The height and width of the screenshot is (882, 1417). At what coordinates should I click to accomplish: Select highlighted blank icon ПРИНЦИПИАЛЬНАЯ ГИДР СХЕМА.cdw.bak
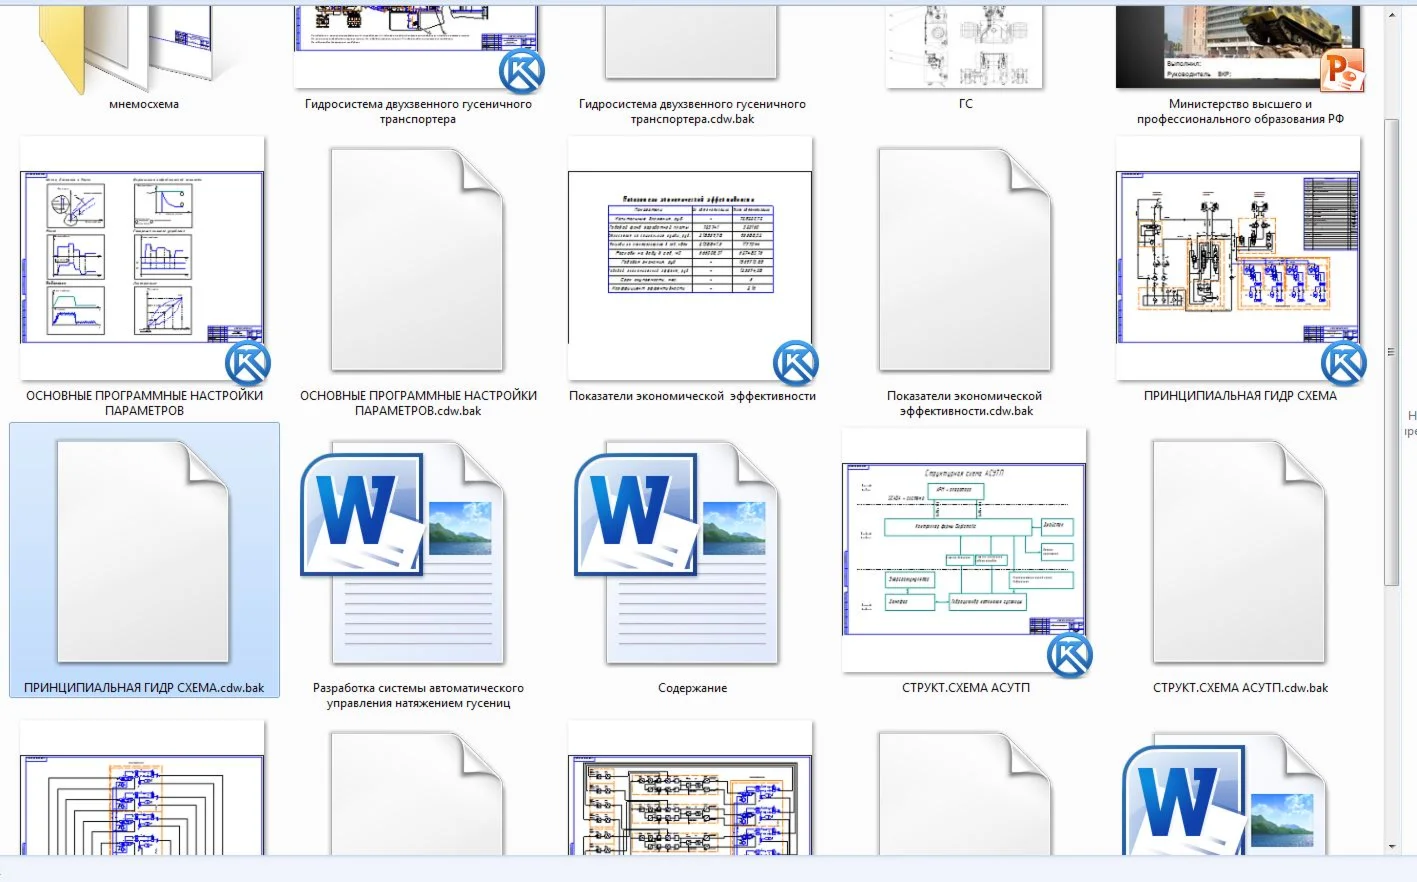[144, 552]
